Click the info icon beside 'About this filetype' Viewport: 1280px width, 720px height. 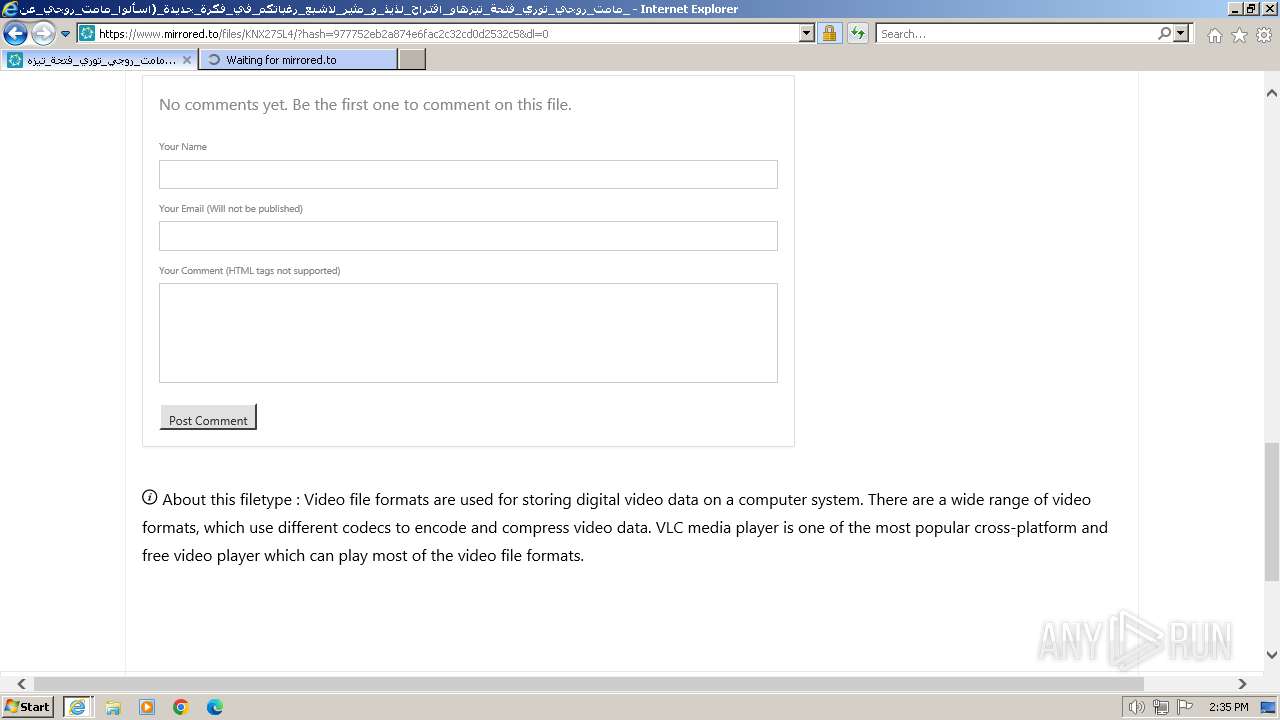click(x=150, y=497)
